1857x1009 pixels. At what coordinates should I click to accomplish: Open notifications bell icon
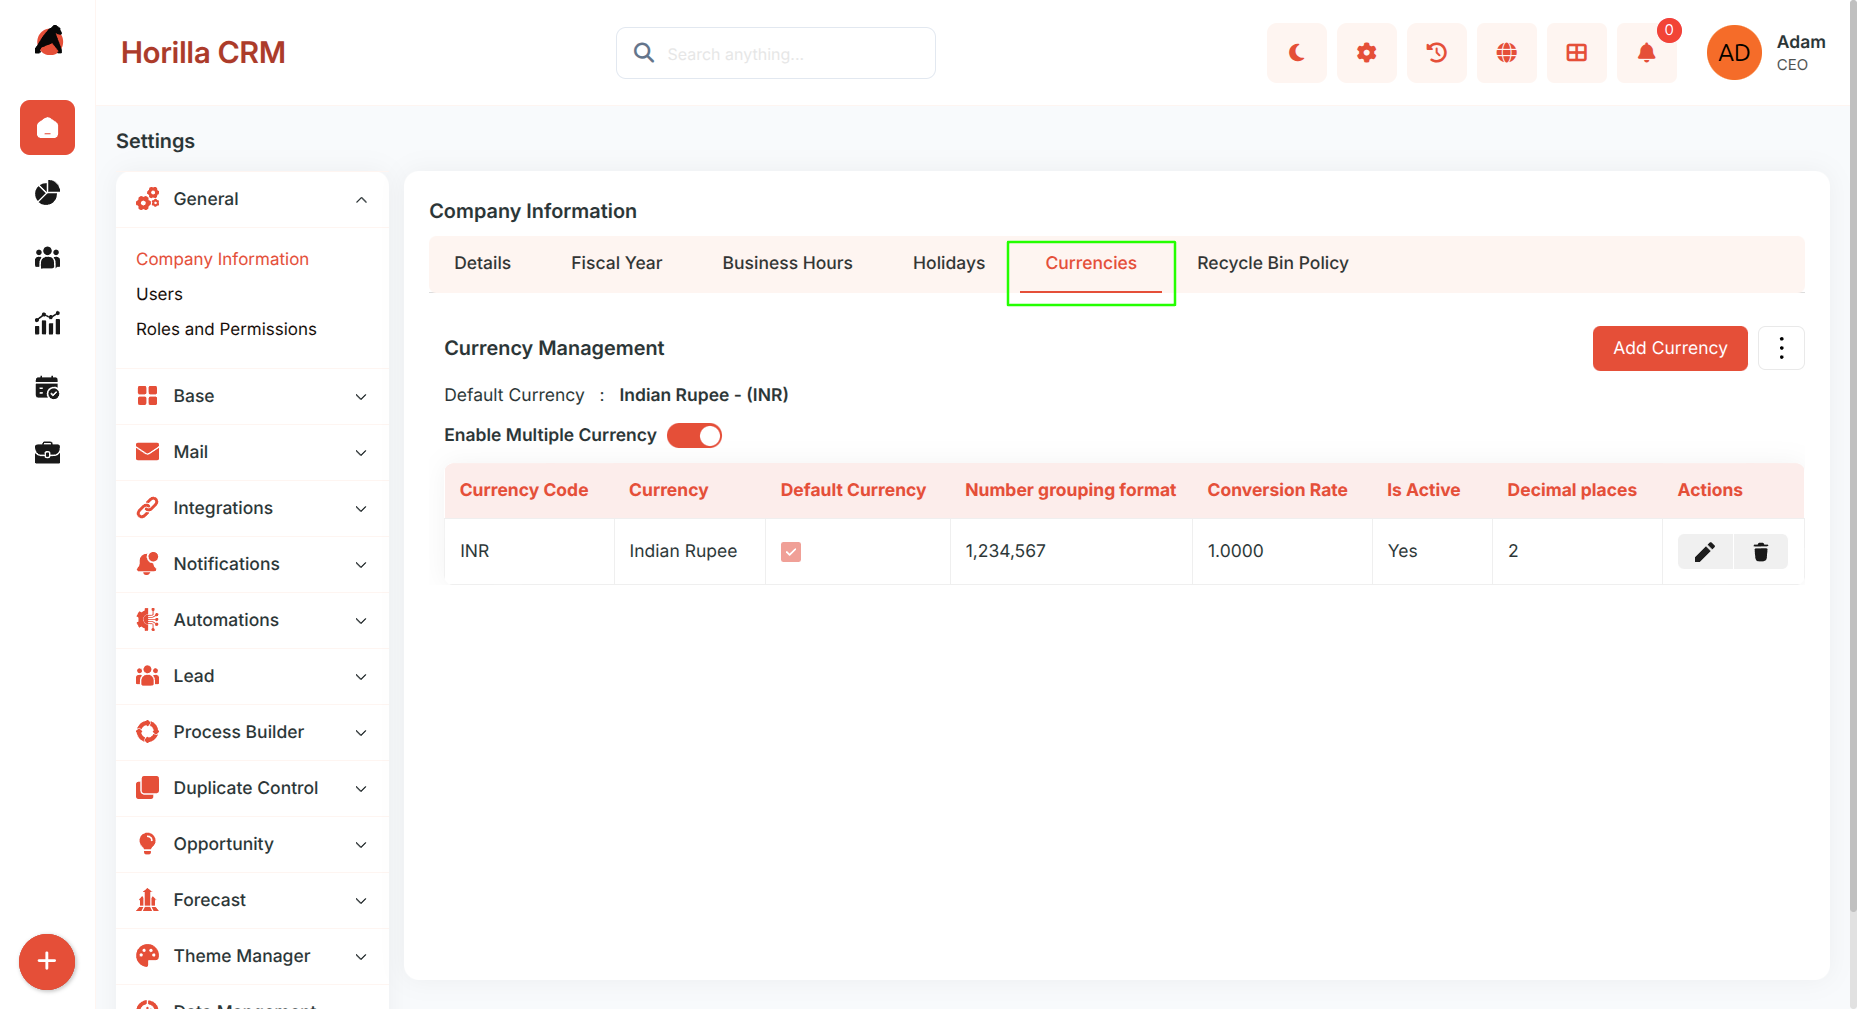1647,53
